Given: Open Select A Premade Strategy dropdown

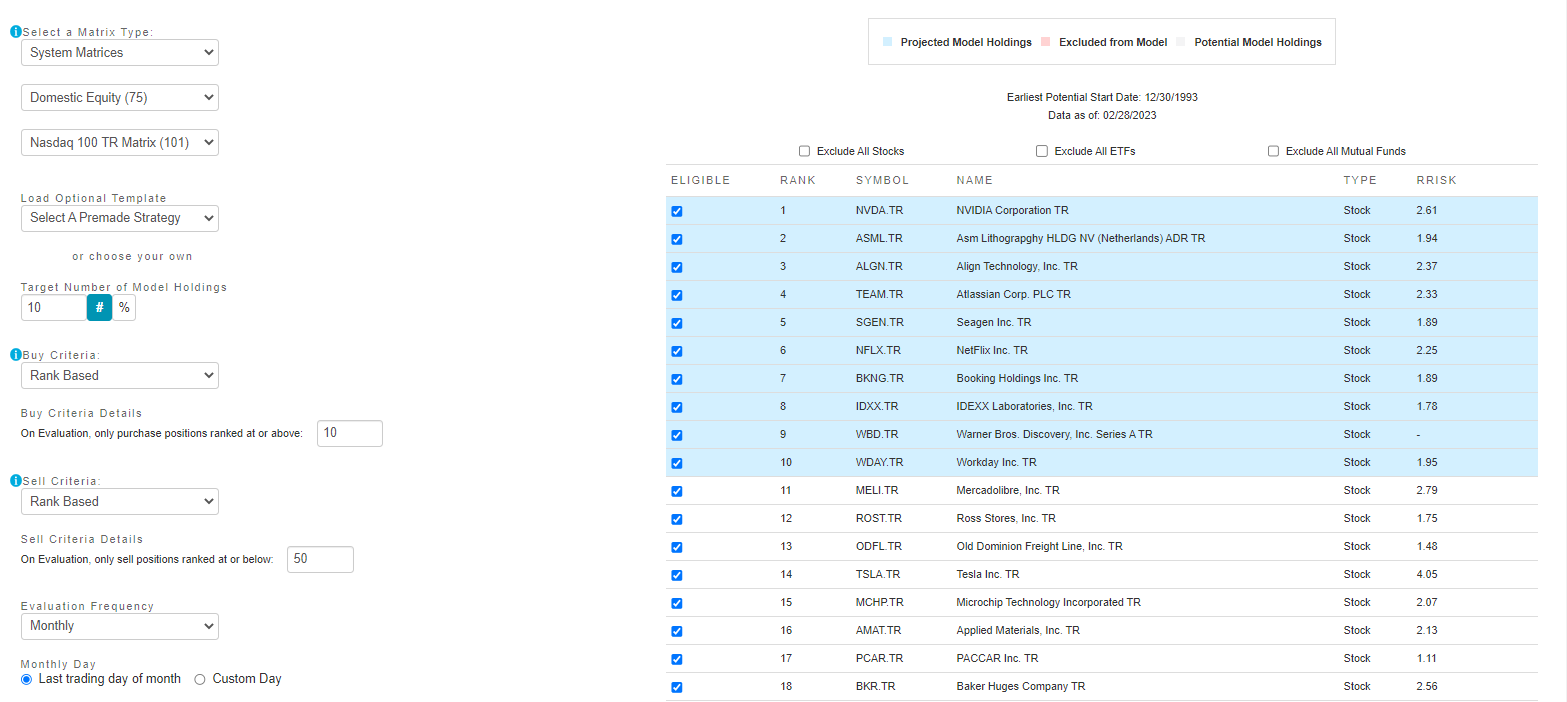Looking at the screenshot, I should [120, 217].
